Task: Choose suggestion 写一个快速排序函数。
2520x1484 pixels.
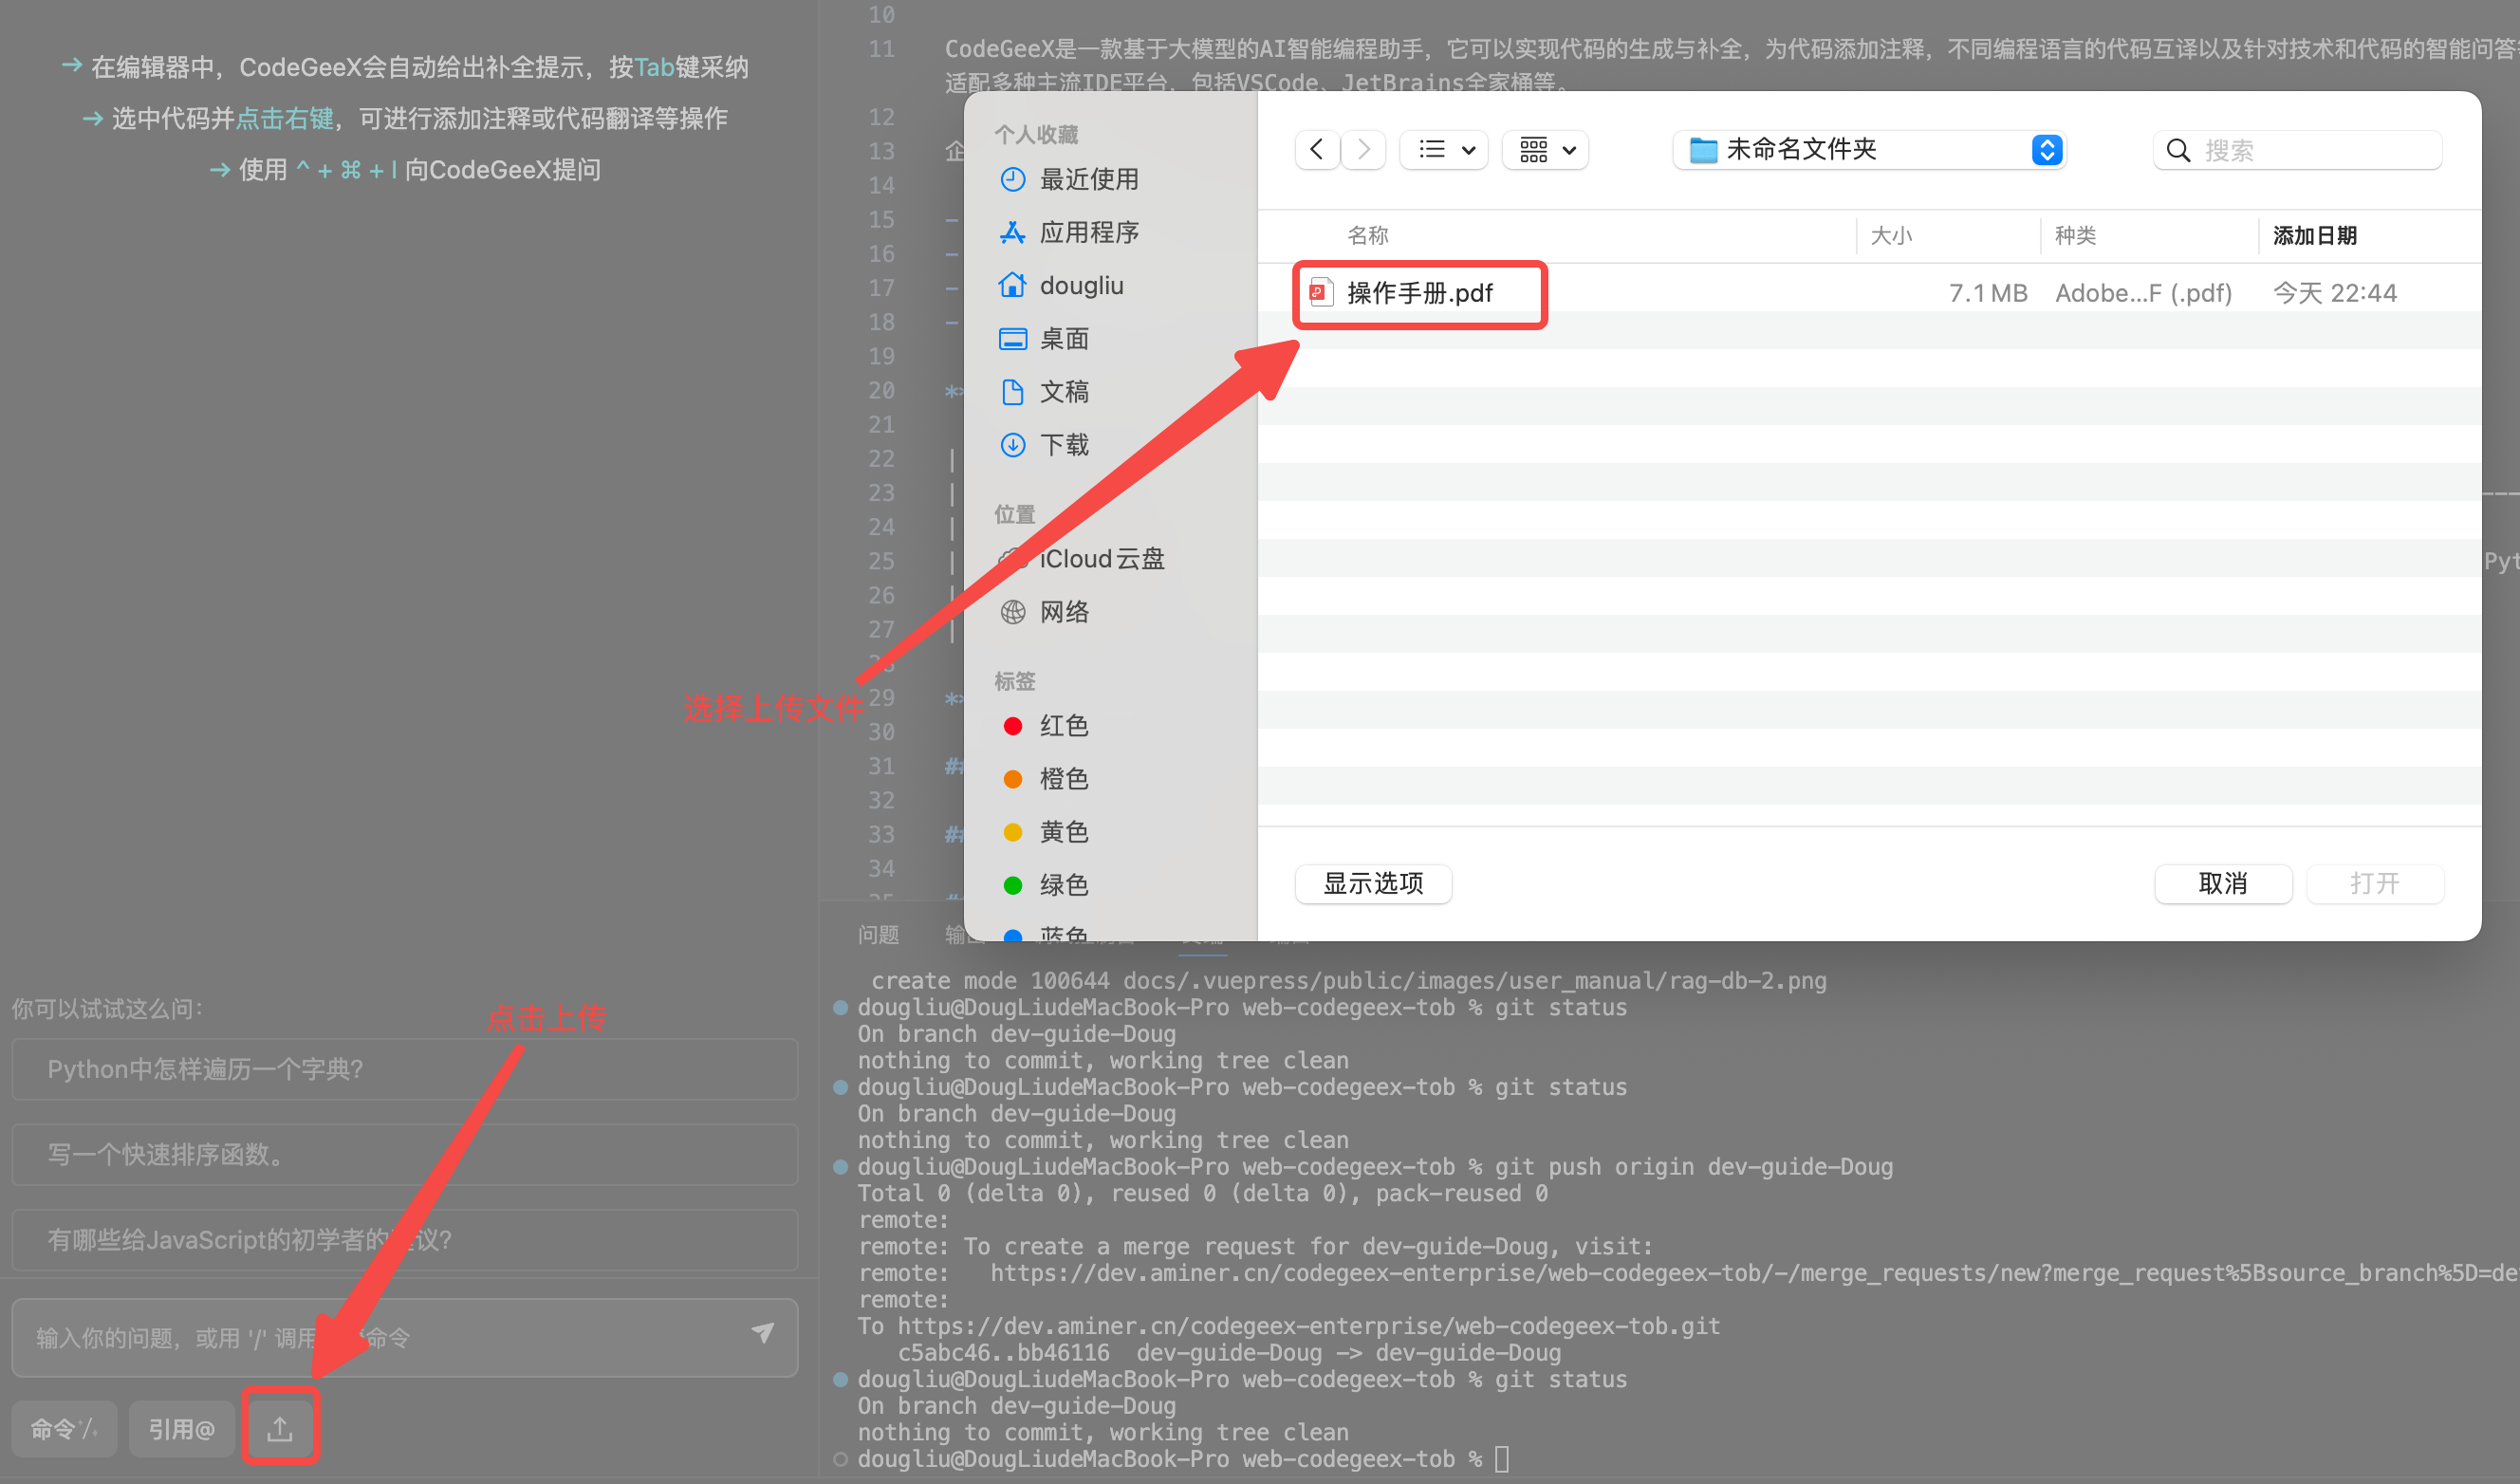Action: coord(404,1154)
